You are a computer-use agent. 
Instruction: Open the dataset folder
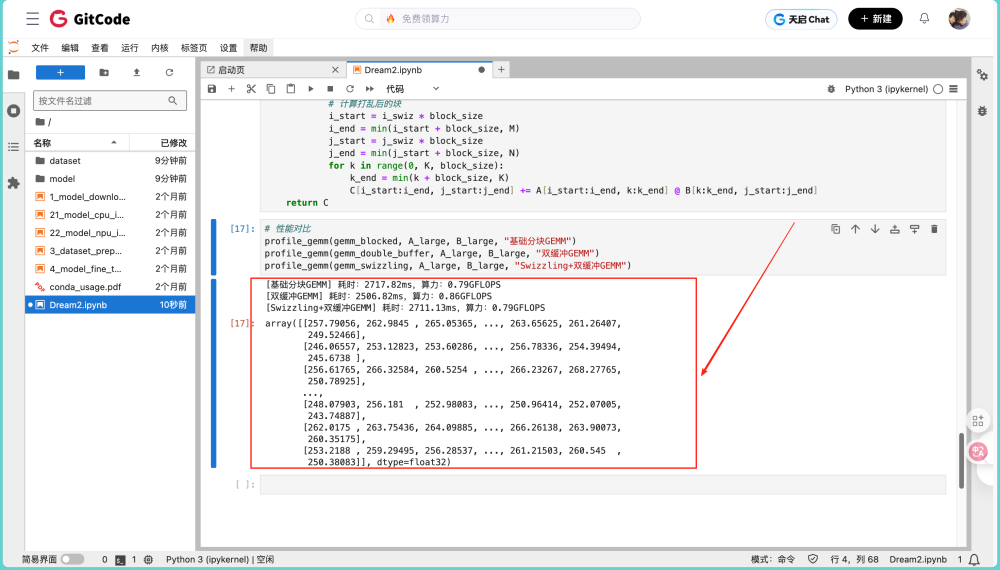click(x=110, y=161)
